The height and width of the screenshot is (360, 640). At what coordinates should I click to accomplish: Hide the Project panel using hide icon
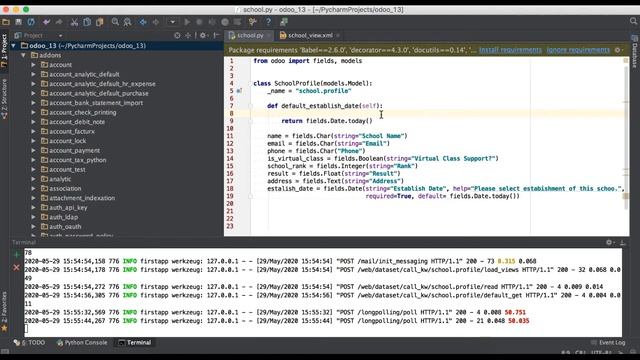tap(216, 36)
